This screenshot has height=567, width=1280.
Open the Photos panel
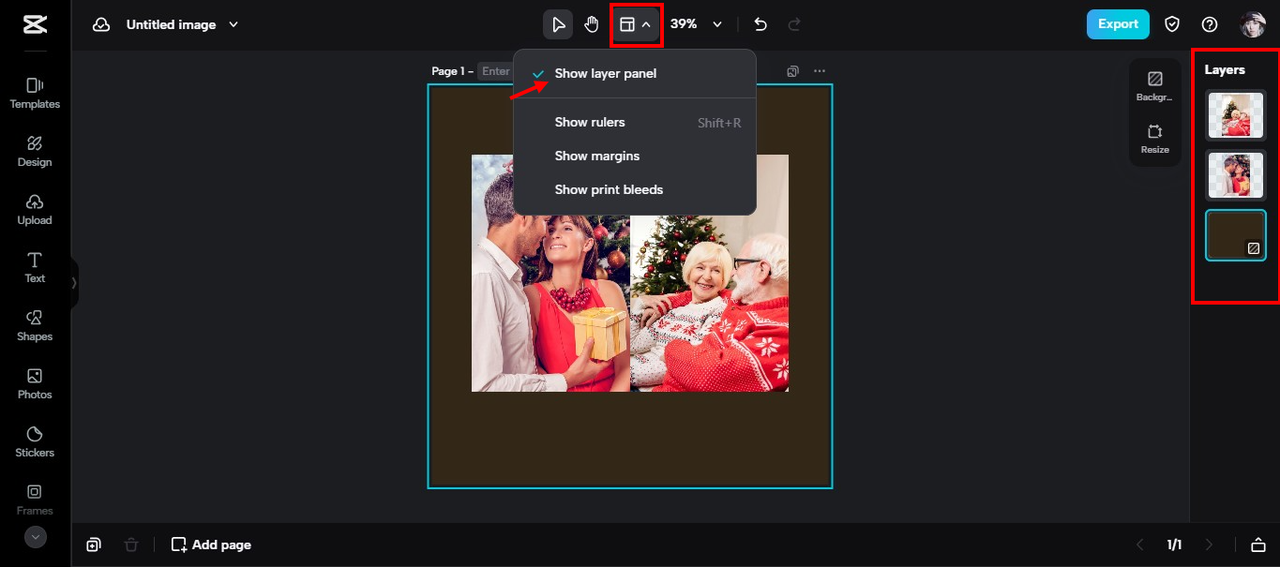point(35,383)
